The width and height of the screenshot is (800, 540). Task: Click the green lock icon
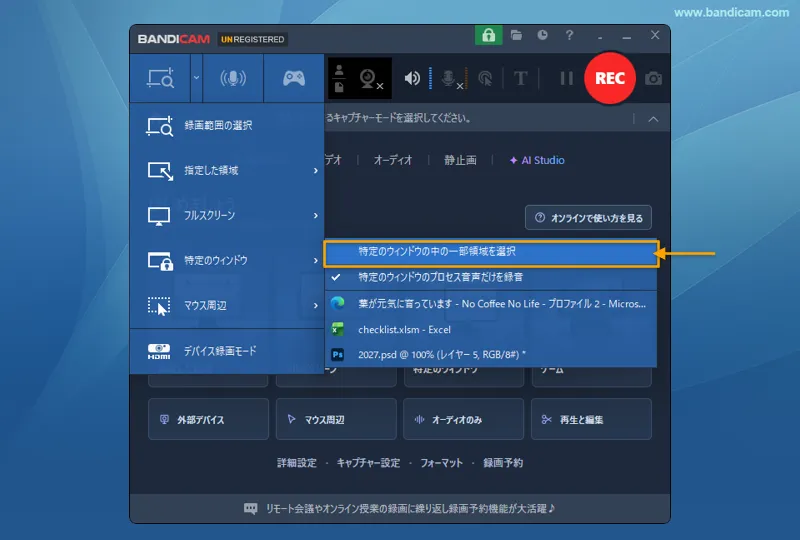[x=488, y=35]
